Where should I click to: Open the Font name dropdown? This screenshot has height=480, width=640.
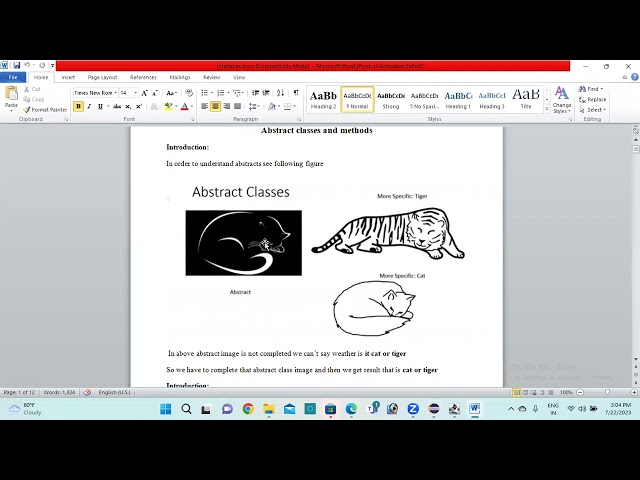[x=116, y=93]
